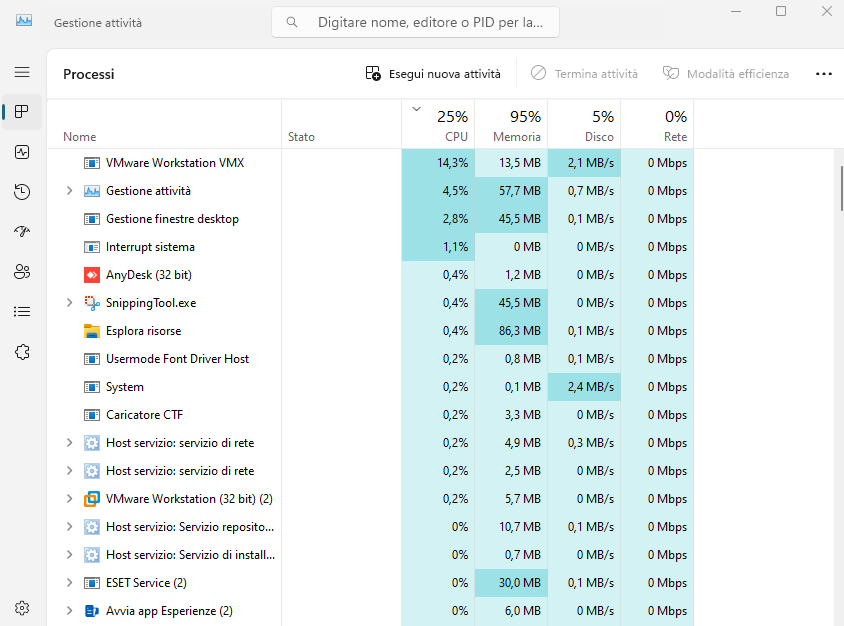Click the ESET Service process icon
Viewport: 844px width, 626px height.
92,583
